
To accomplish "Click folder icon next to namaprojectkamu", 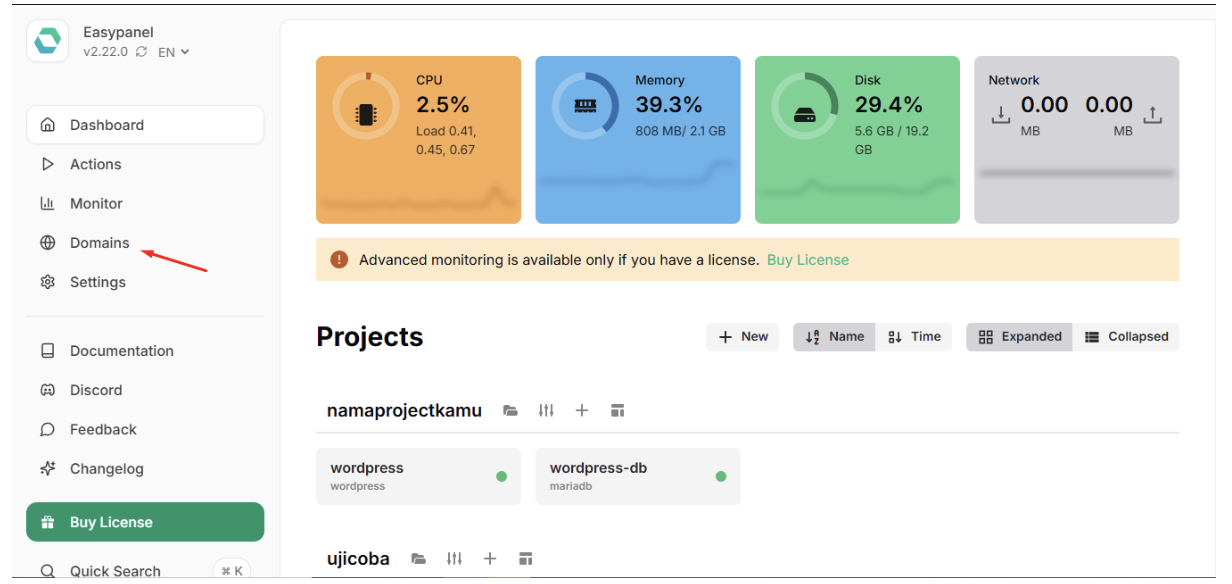I will point(511,410).
